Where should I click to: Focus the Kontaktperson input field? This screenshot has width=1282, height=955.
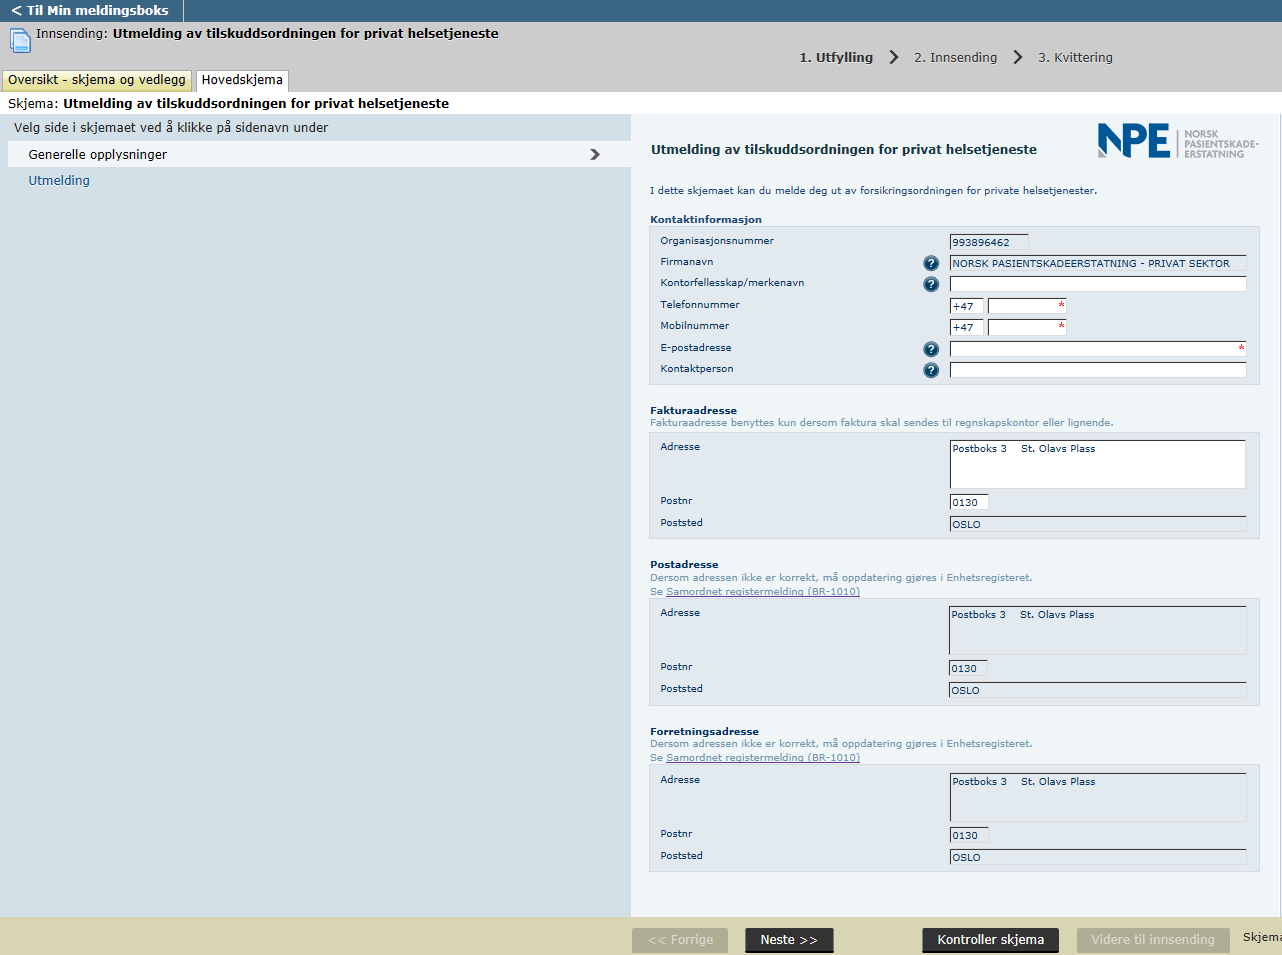point(1098,370)
